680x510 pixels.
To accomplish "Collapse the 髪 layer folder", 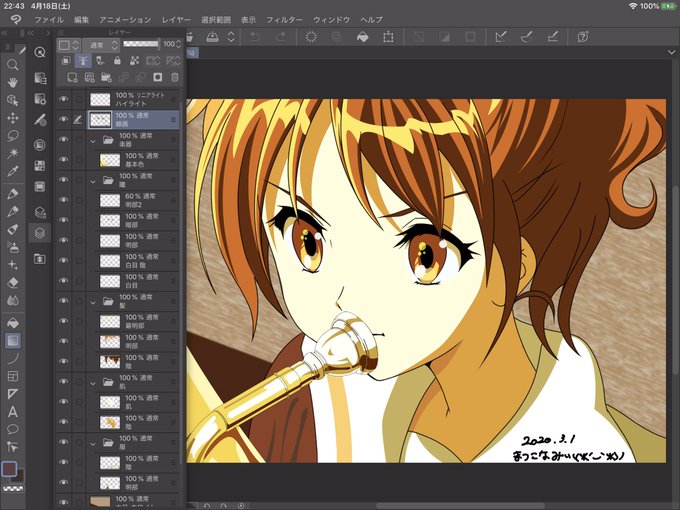I will pos(93,302).
